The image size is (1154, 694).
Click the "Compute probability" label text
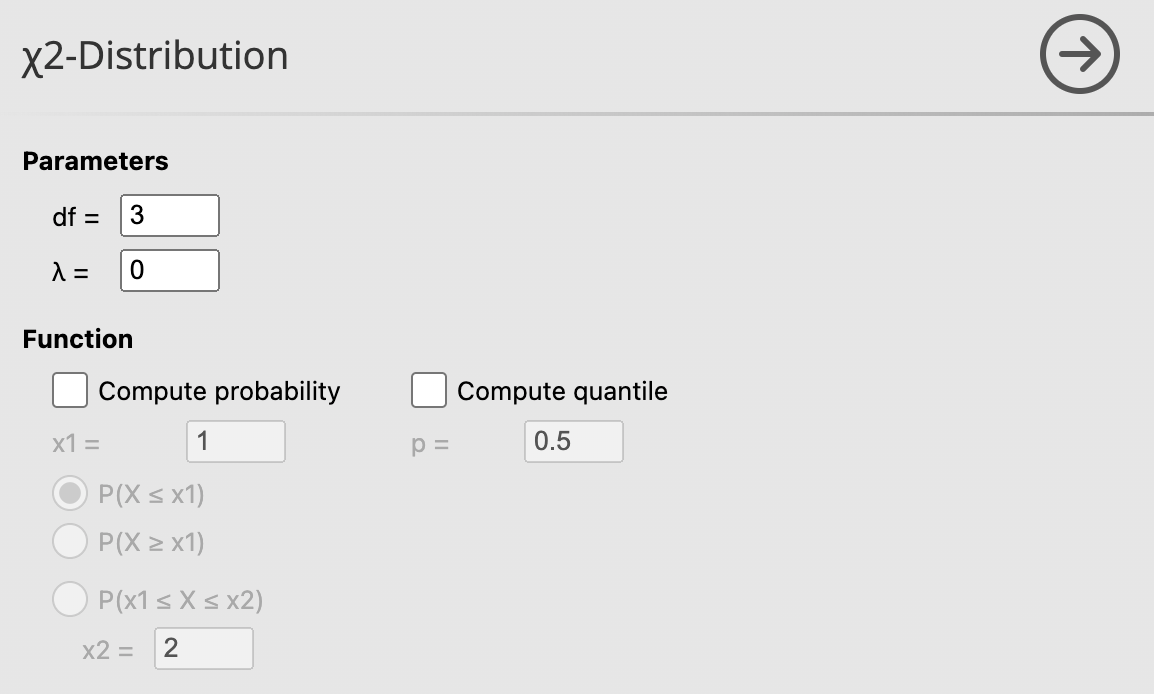pyautogui.click(x=219, y=391)
